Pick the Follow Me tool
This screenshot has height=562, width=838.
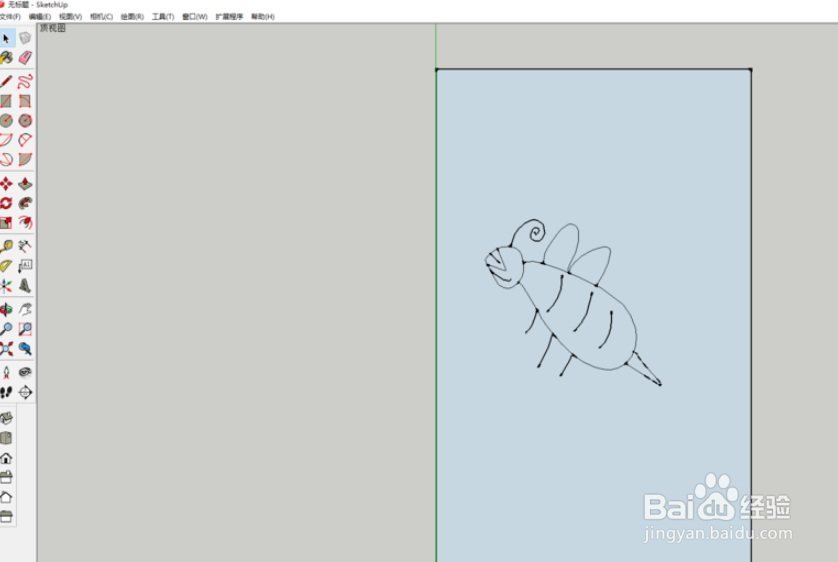pyautogui.click(x=25, y=203)
